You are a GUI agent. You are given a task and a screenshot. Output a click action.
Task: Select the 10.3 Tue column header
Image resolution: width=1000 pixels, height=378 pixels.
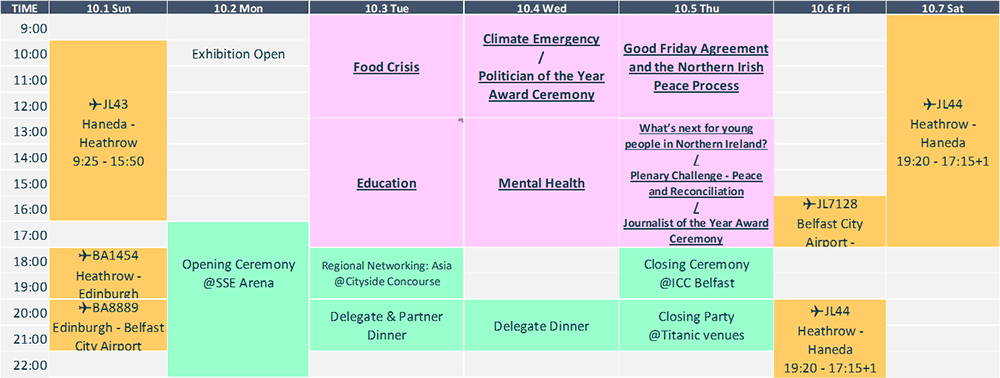coord(387,7)
